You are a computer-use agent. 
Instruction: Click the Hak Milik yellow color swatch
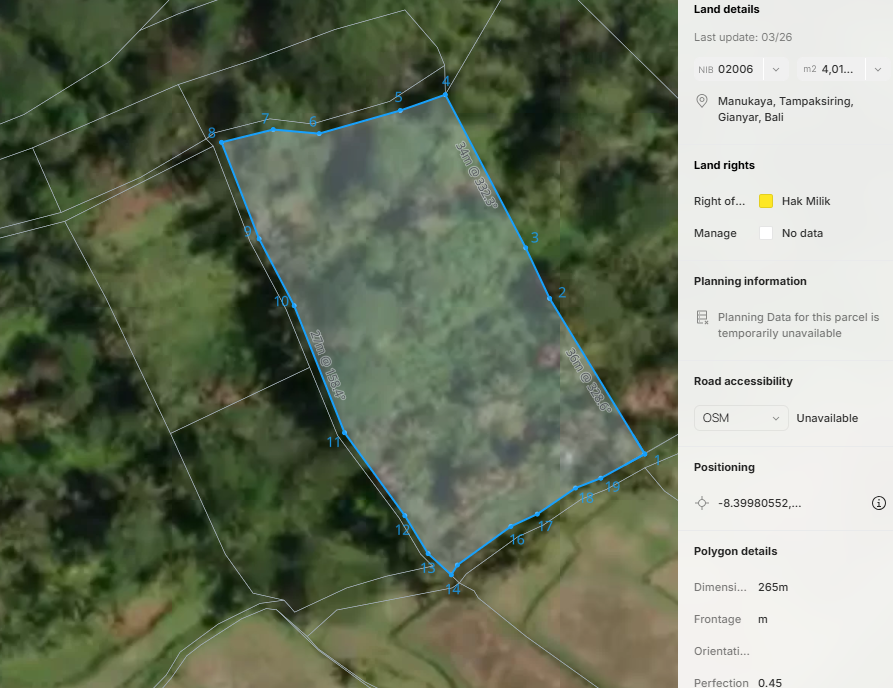[766, 201]
